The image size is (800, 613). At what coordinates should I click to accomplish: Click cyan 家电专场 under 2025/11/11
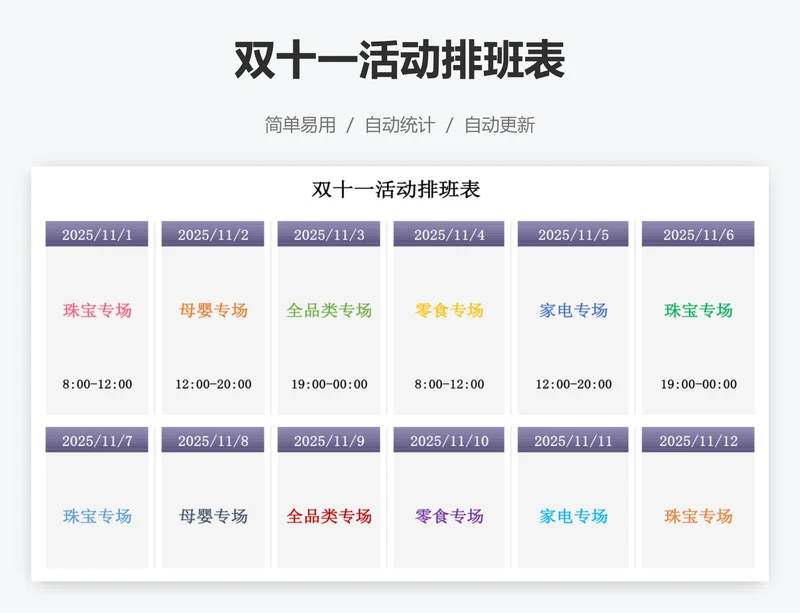(x=573, y=516)
